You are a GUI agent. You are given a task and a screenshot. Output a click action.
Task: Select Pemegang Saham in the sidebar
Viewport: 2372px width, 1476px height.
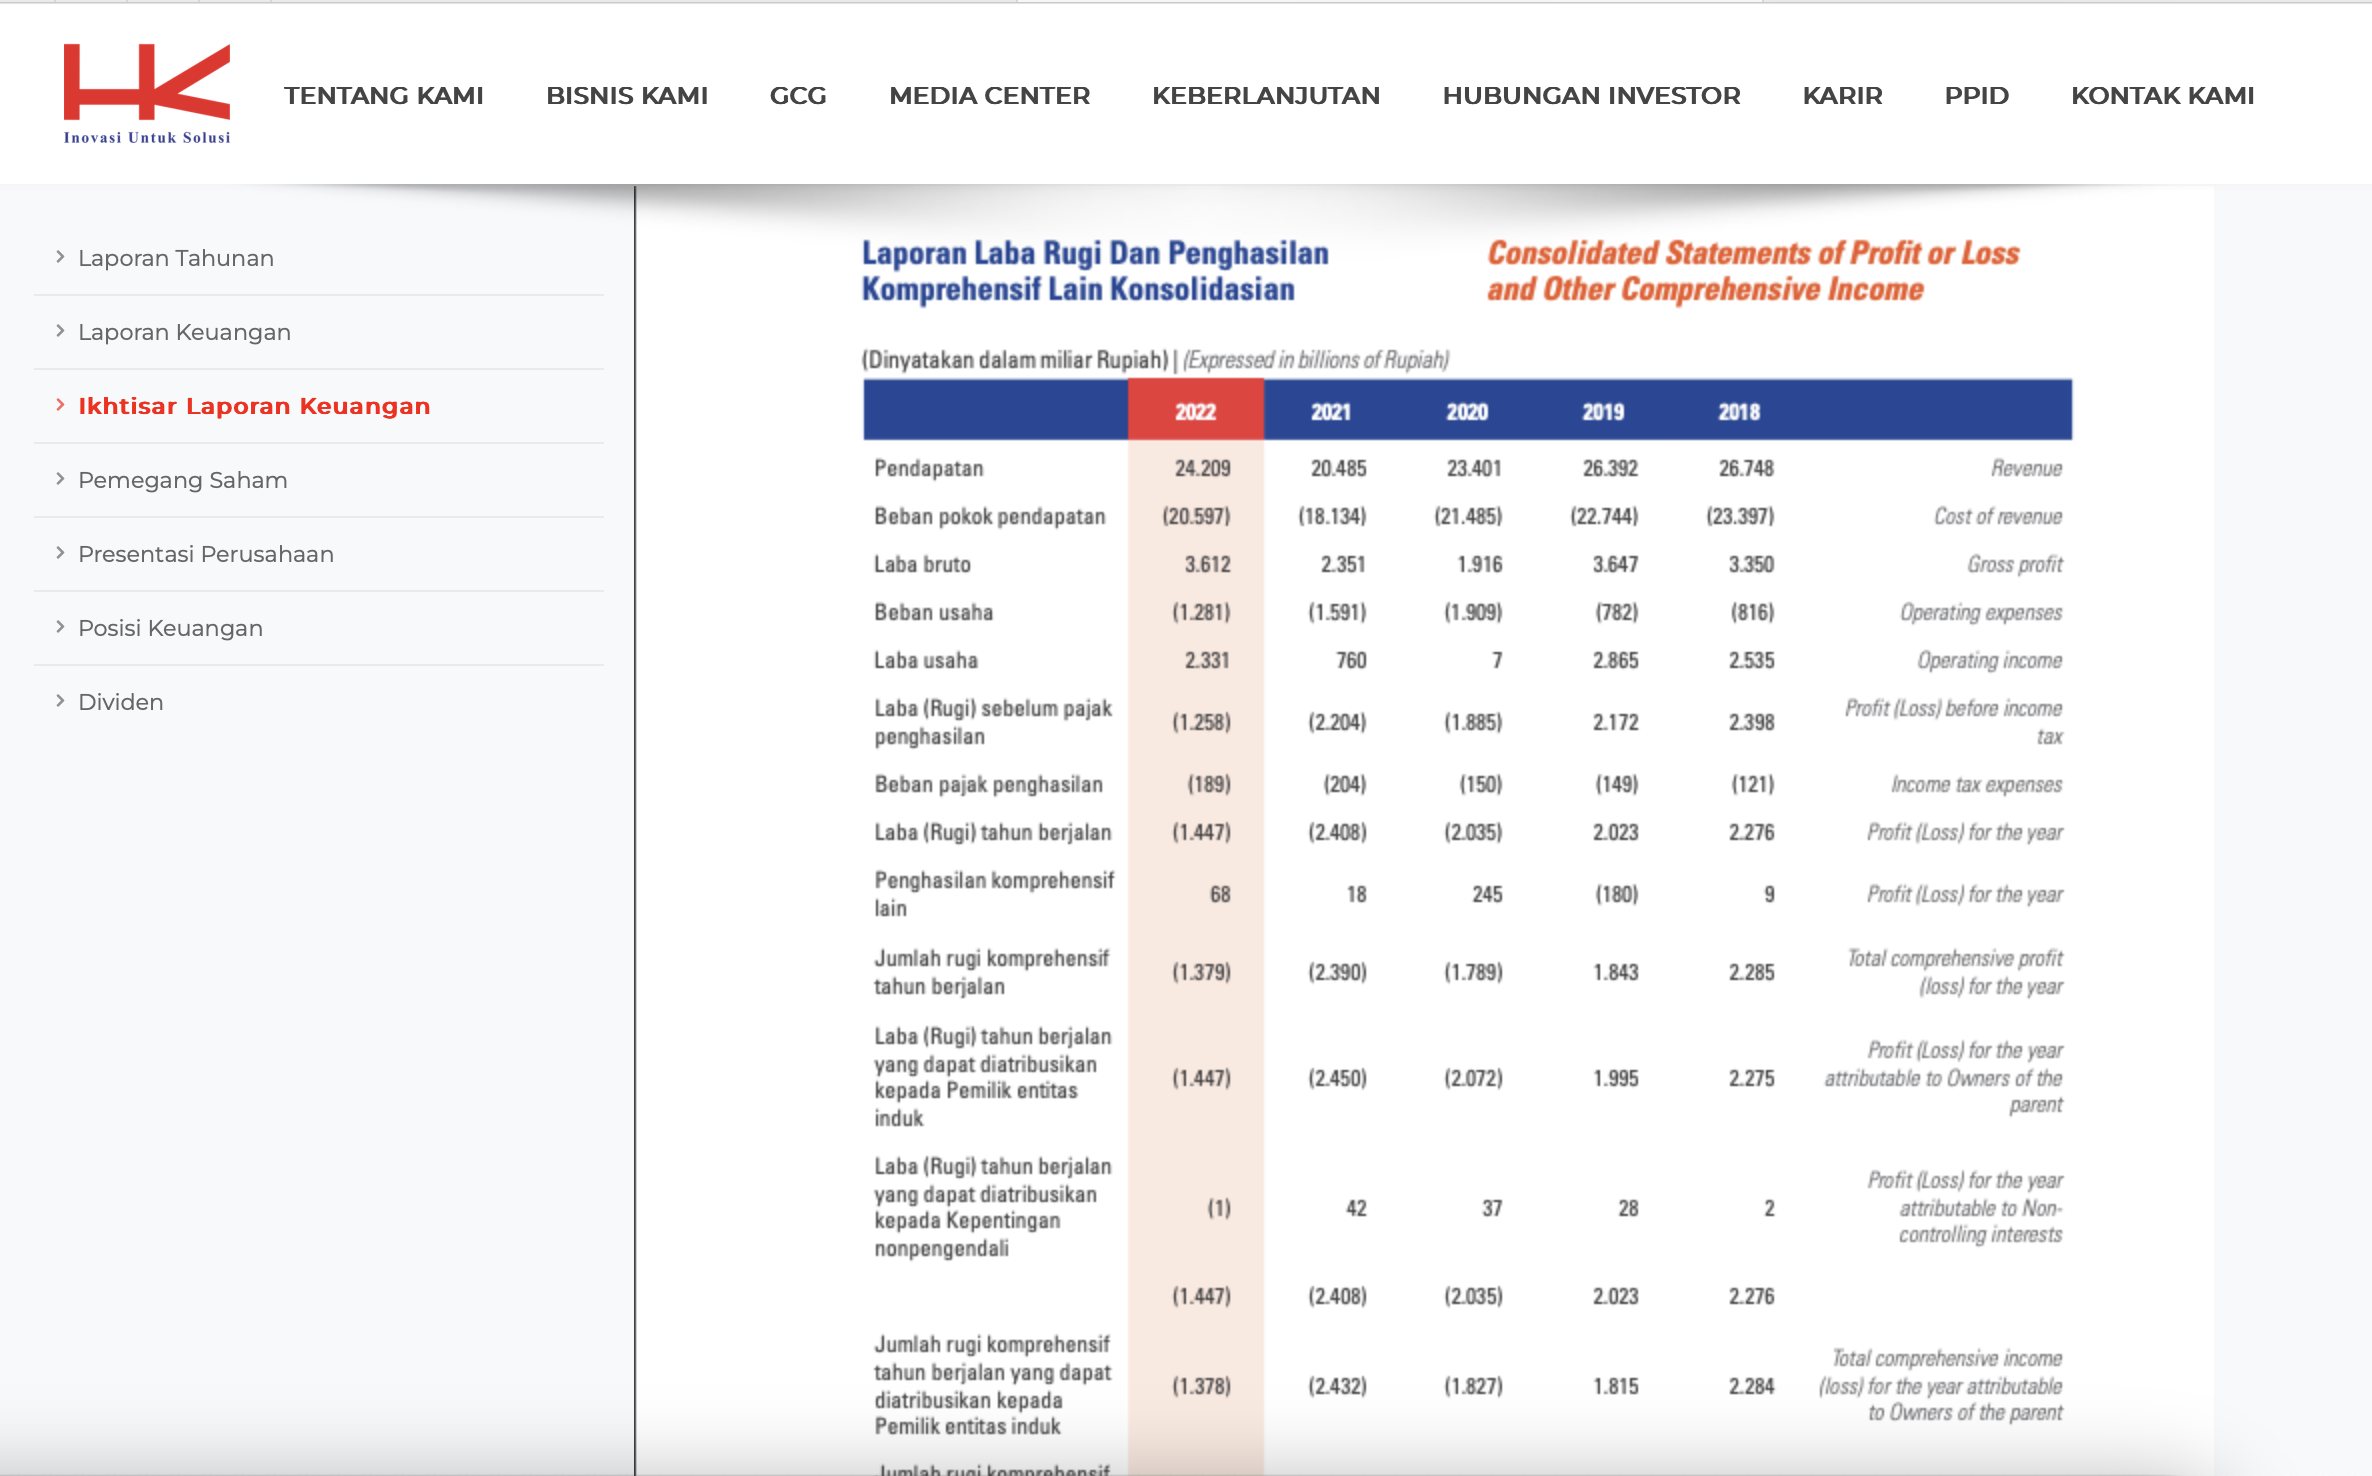click(x=183, y=480)
